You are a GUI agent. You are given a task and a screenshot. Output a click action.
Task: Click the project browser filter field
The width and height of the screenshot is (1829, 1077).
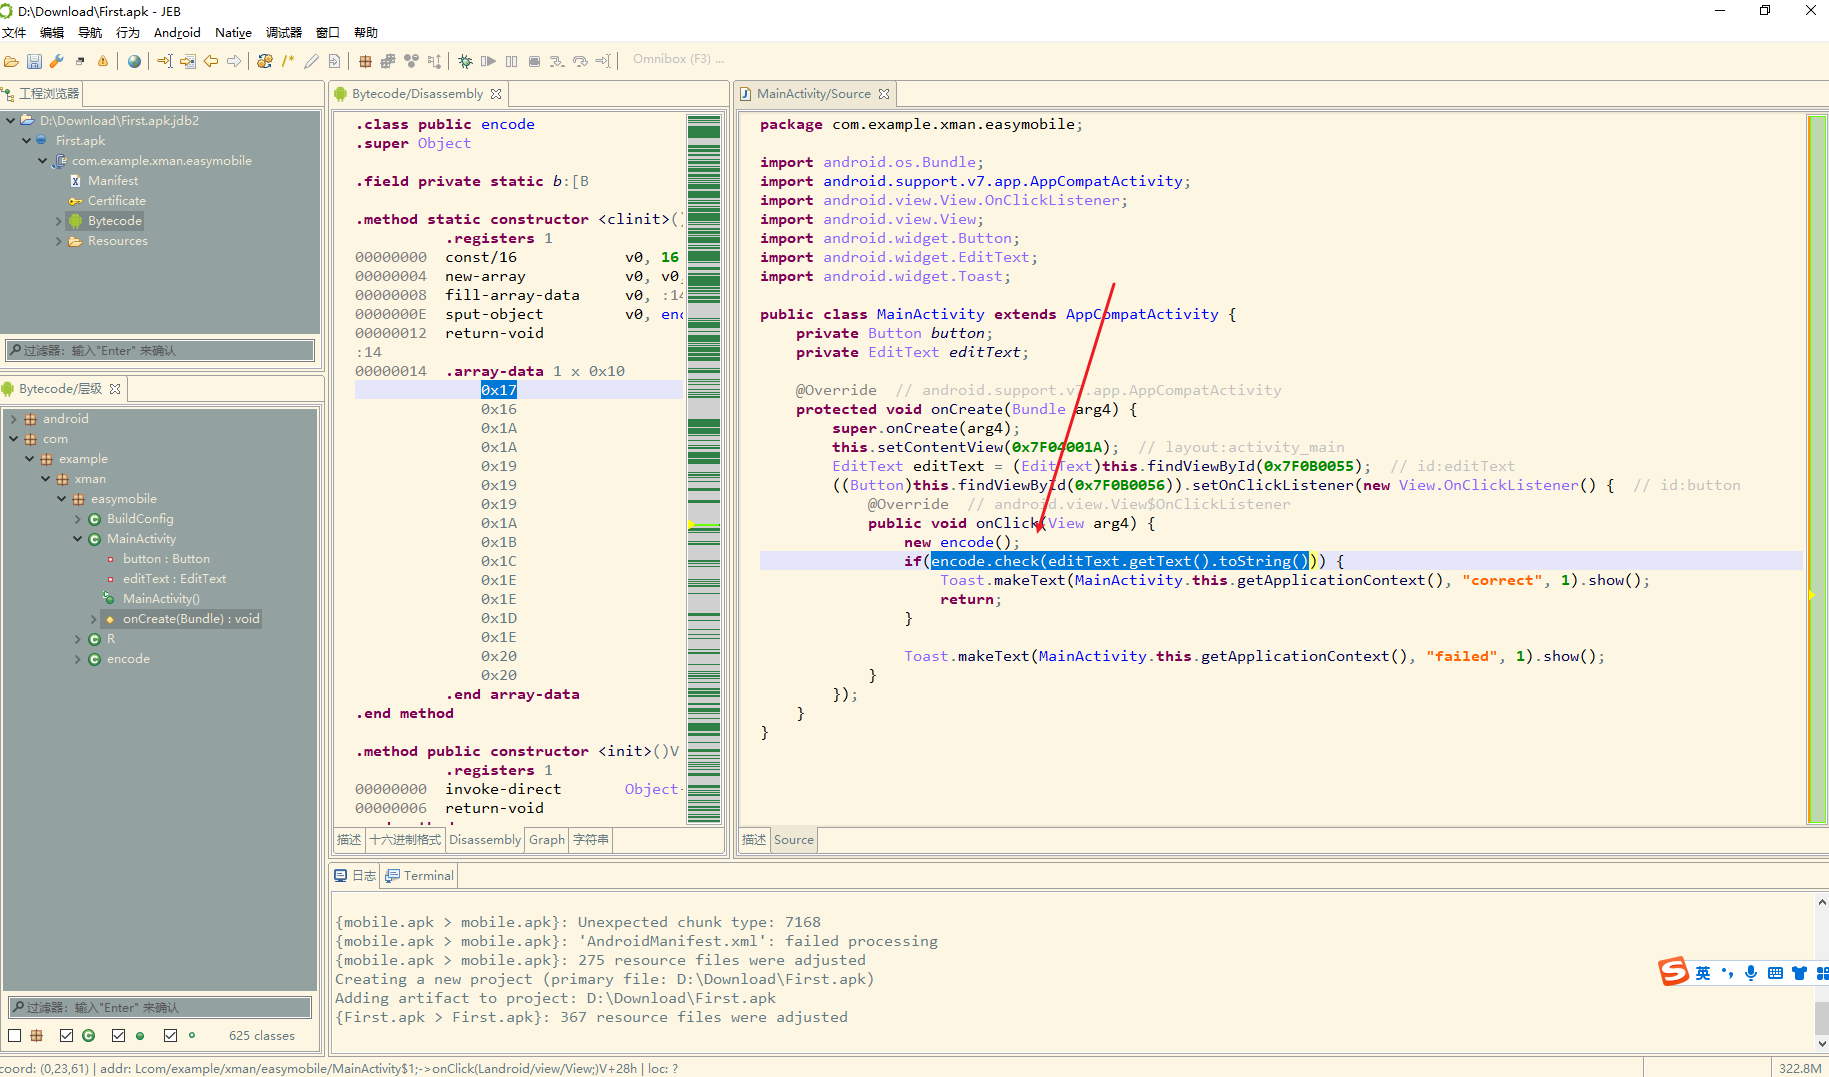click(160, 351)
